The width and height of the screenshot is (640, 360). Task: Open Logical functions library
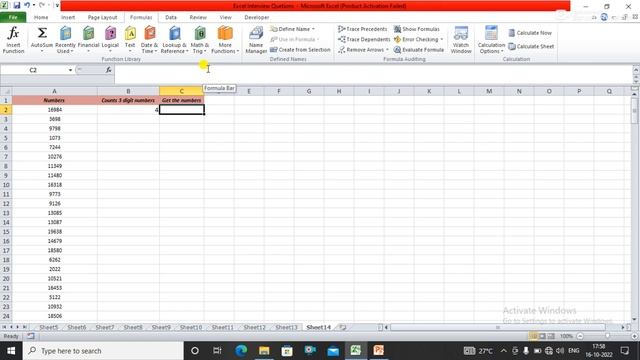[110, 40]
